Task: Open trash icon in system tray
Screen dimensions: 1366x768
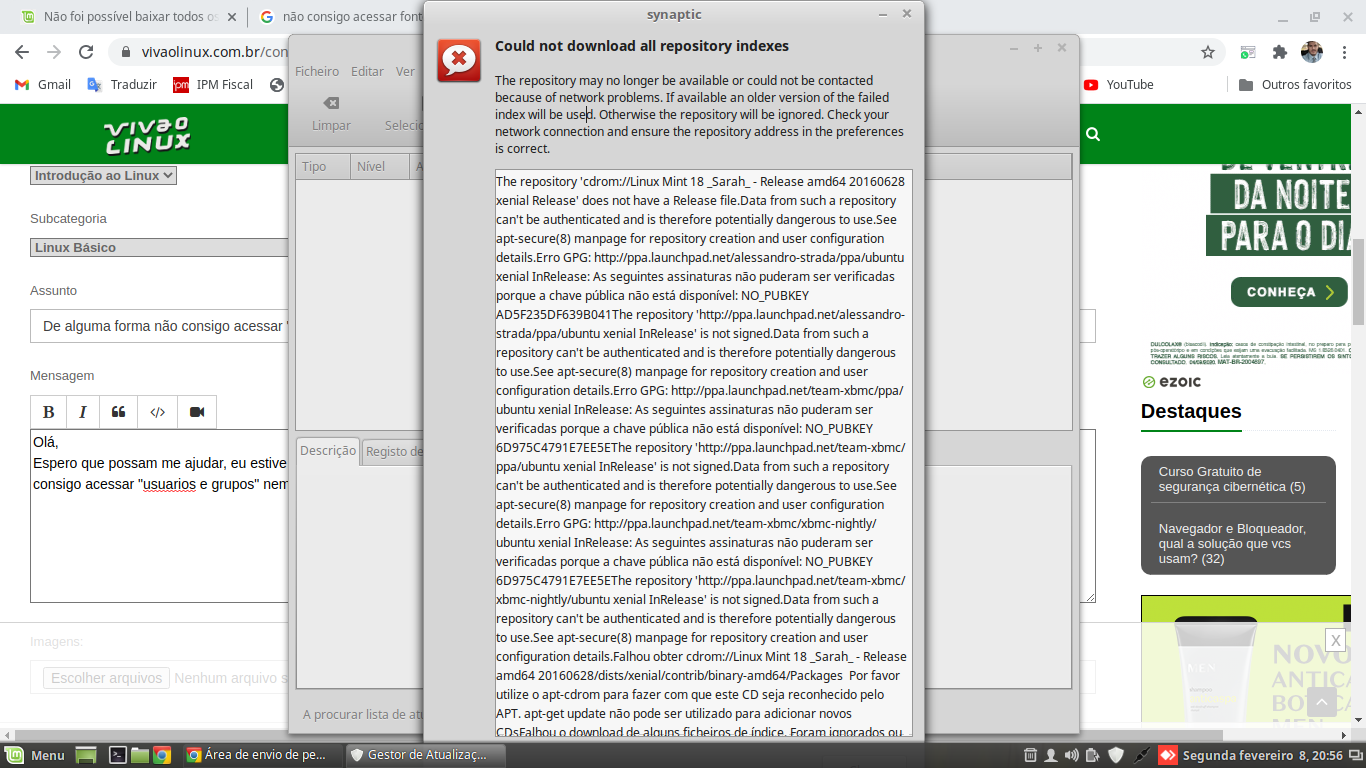Action: pos(1031,755)
